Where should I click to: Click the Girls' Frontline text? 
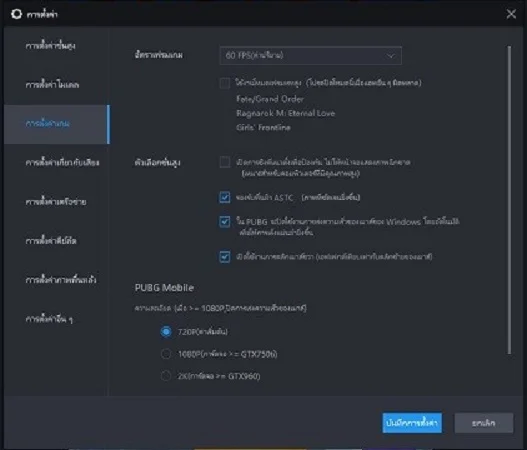click(x=263, y=127)
